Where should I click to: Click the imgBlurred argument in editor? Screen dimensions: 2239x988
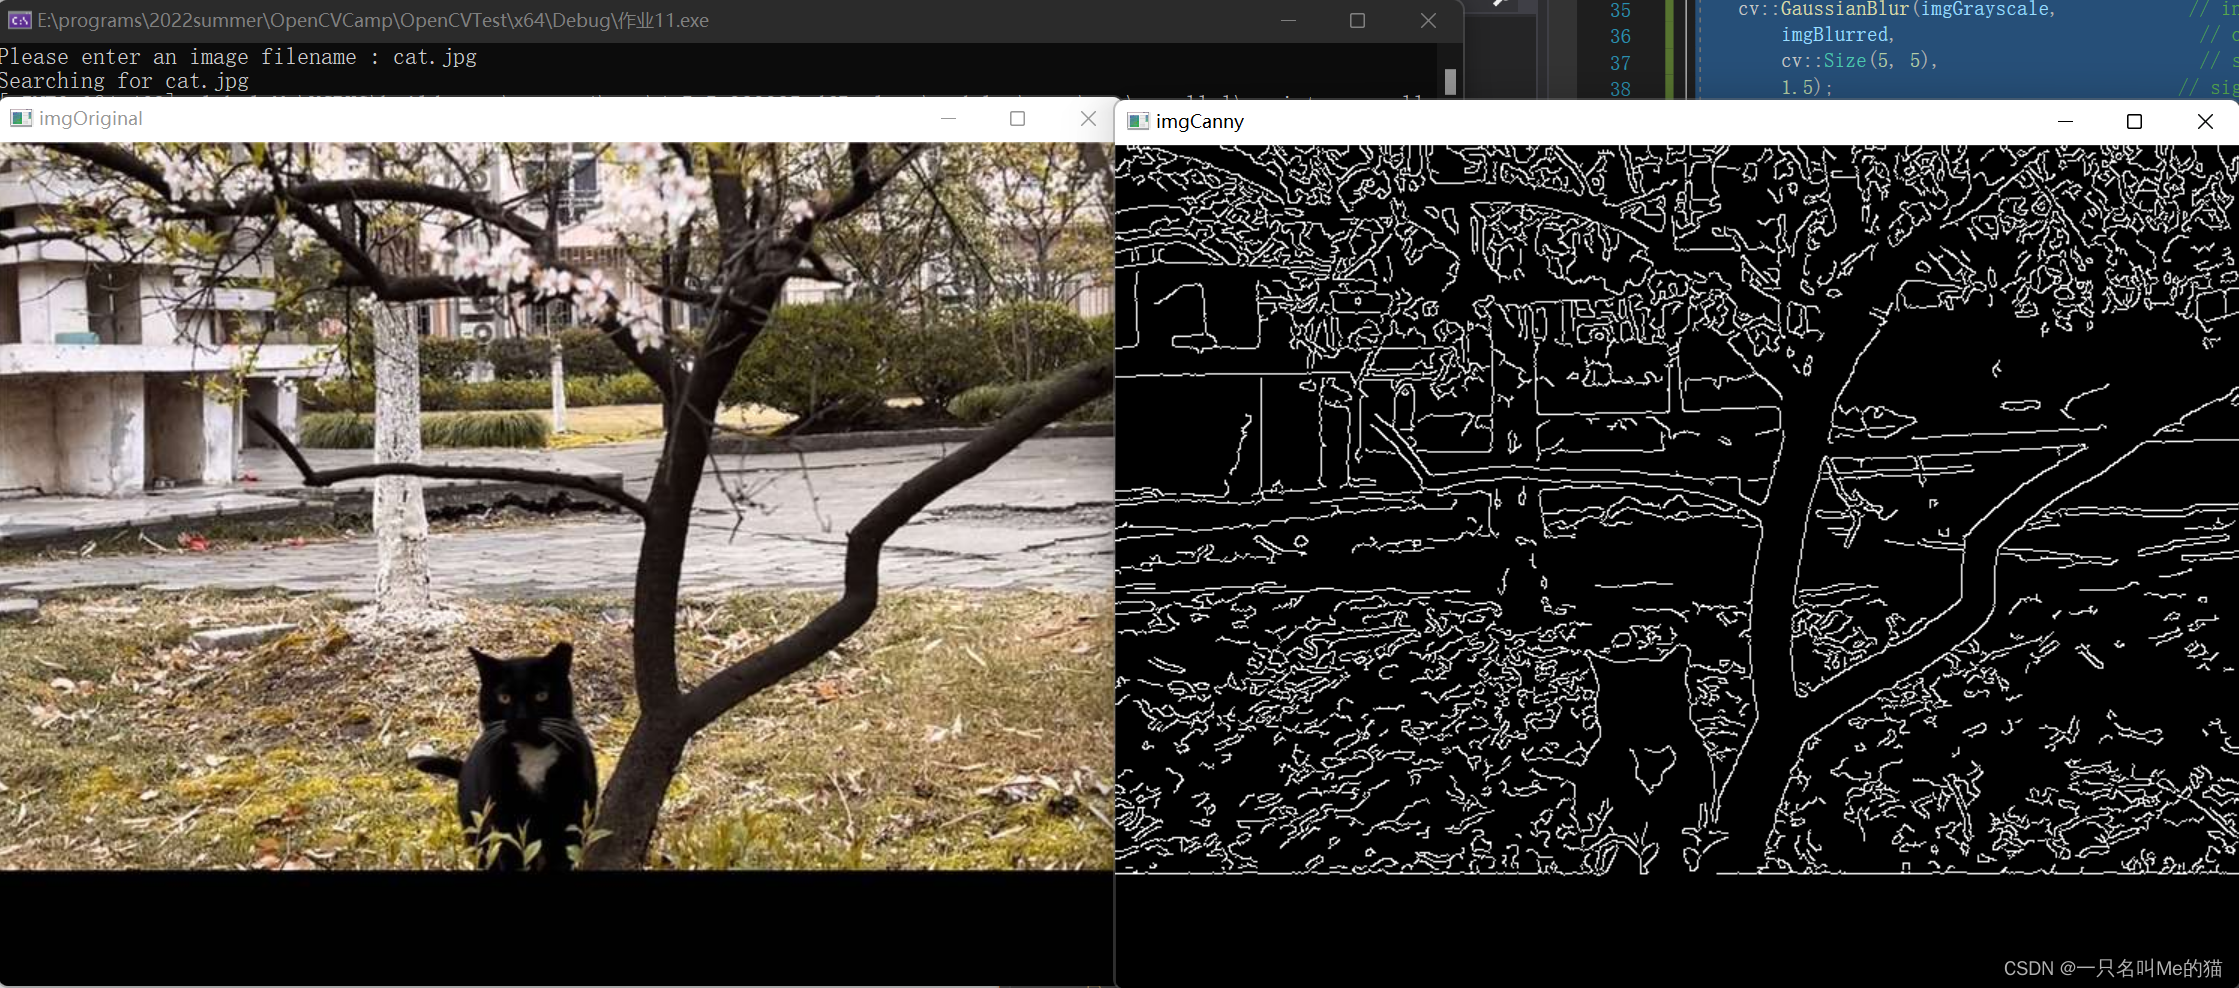click(1837, 35)
